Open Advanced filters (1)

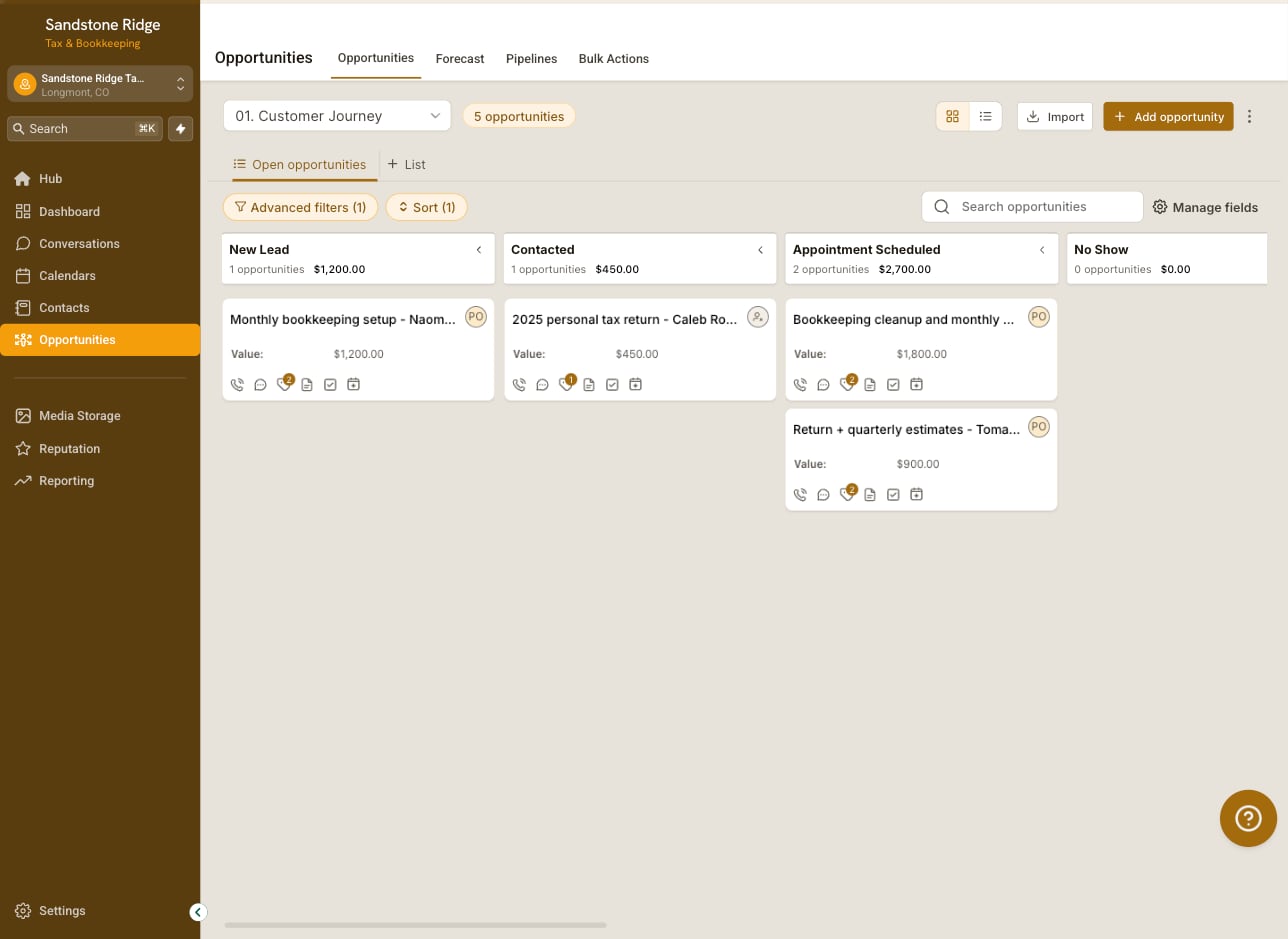coord(300,207)
